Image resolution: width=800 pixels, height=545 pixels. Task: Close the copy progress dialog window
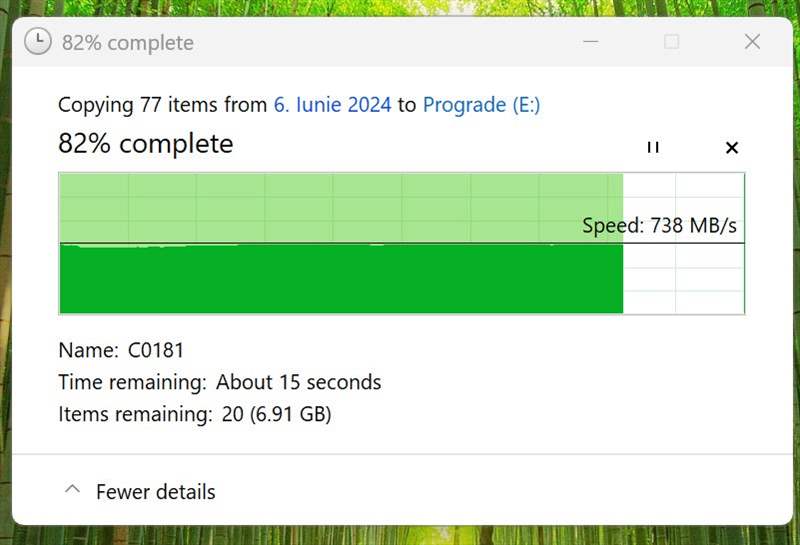click(752, 42)
